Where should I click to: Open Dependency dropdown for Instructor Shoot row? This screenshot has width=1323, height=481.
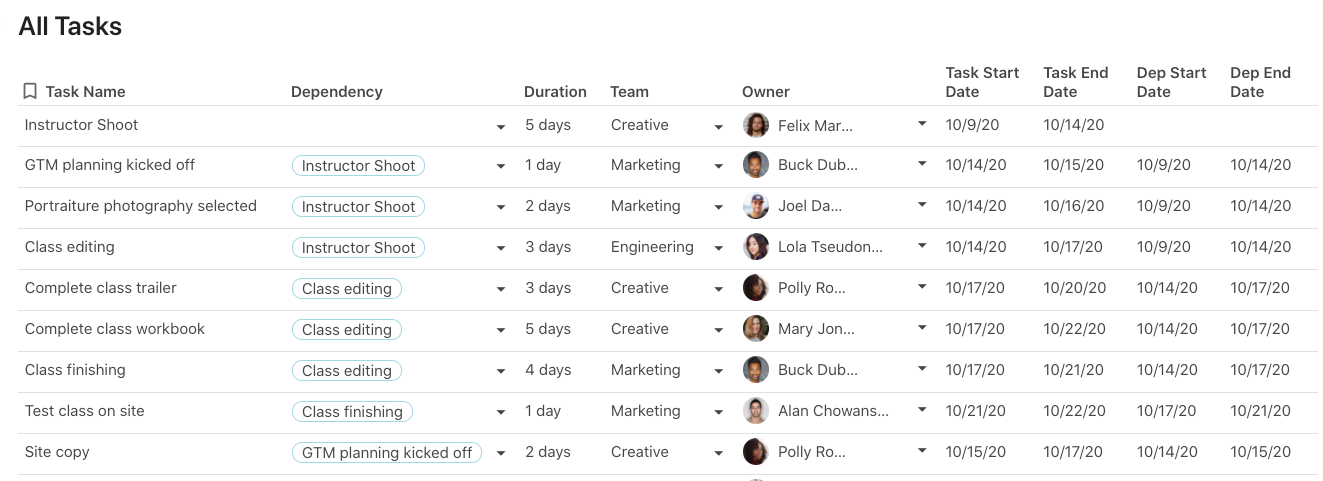[x=500, y=127]
